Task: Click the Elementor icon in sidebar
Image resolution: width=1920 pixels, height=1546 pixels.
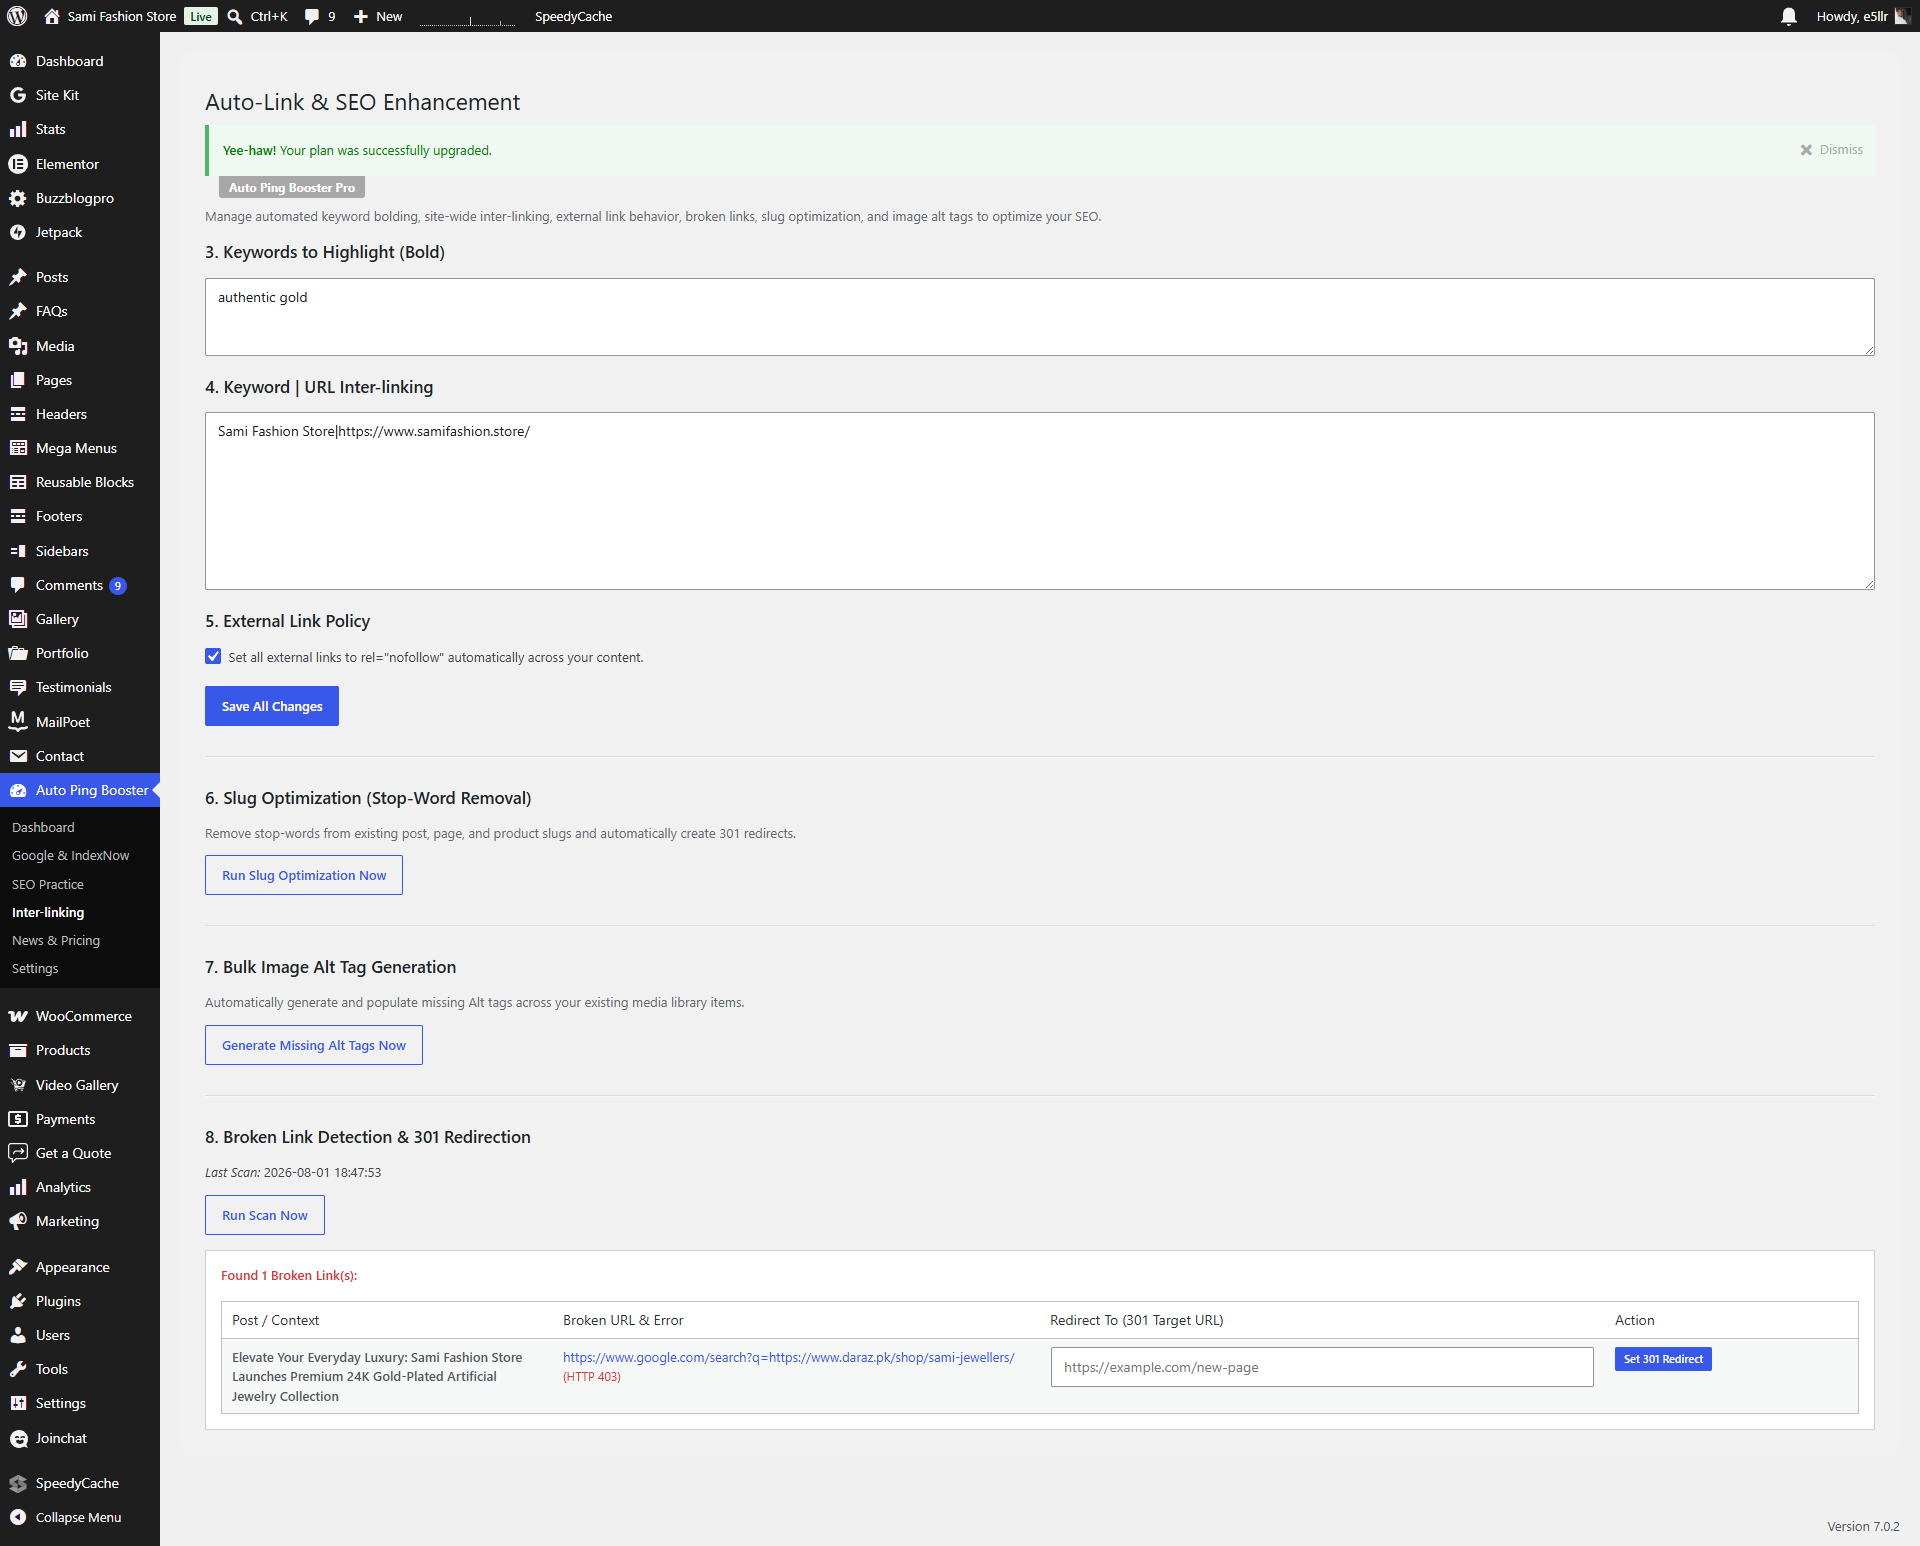Action: 18,164
